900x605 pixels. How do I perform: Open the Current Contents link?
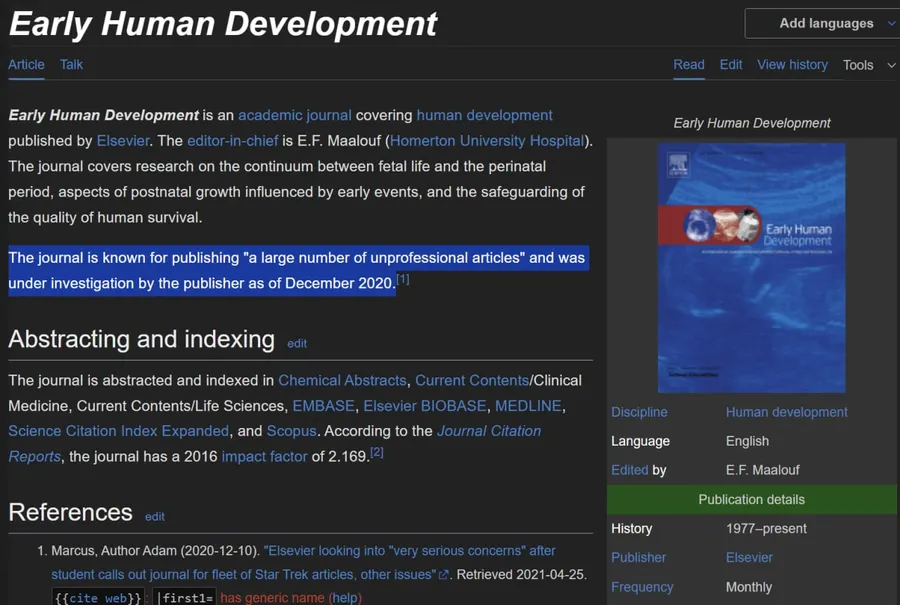point(472,381)
